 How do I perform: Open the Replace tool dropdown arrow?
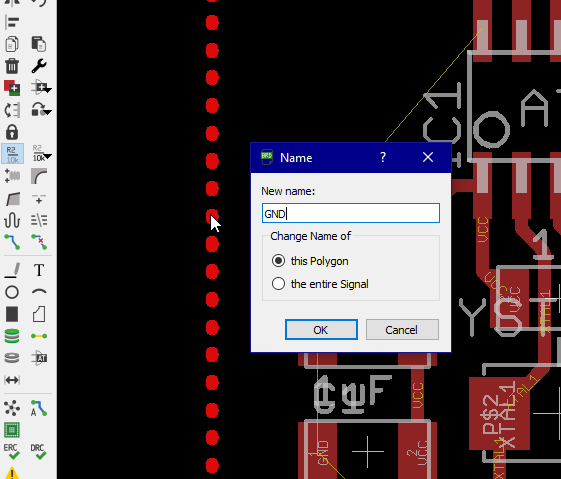coord(48,89)
